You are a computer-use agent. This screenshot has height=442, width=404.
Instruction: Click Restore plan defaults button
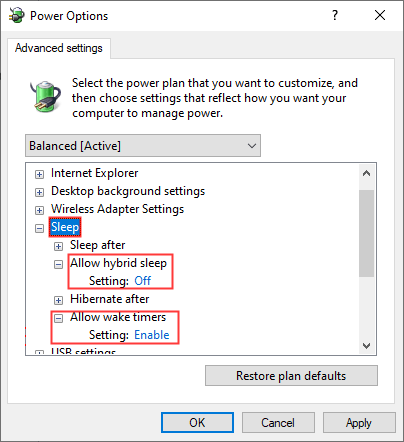click(x=291, y=376)
